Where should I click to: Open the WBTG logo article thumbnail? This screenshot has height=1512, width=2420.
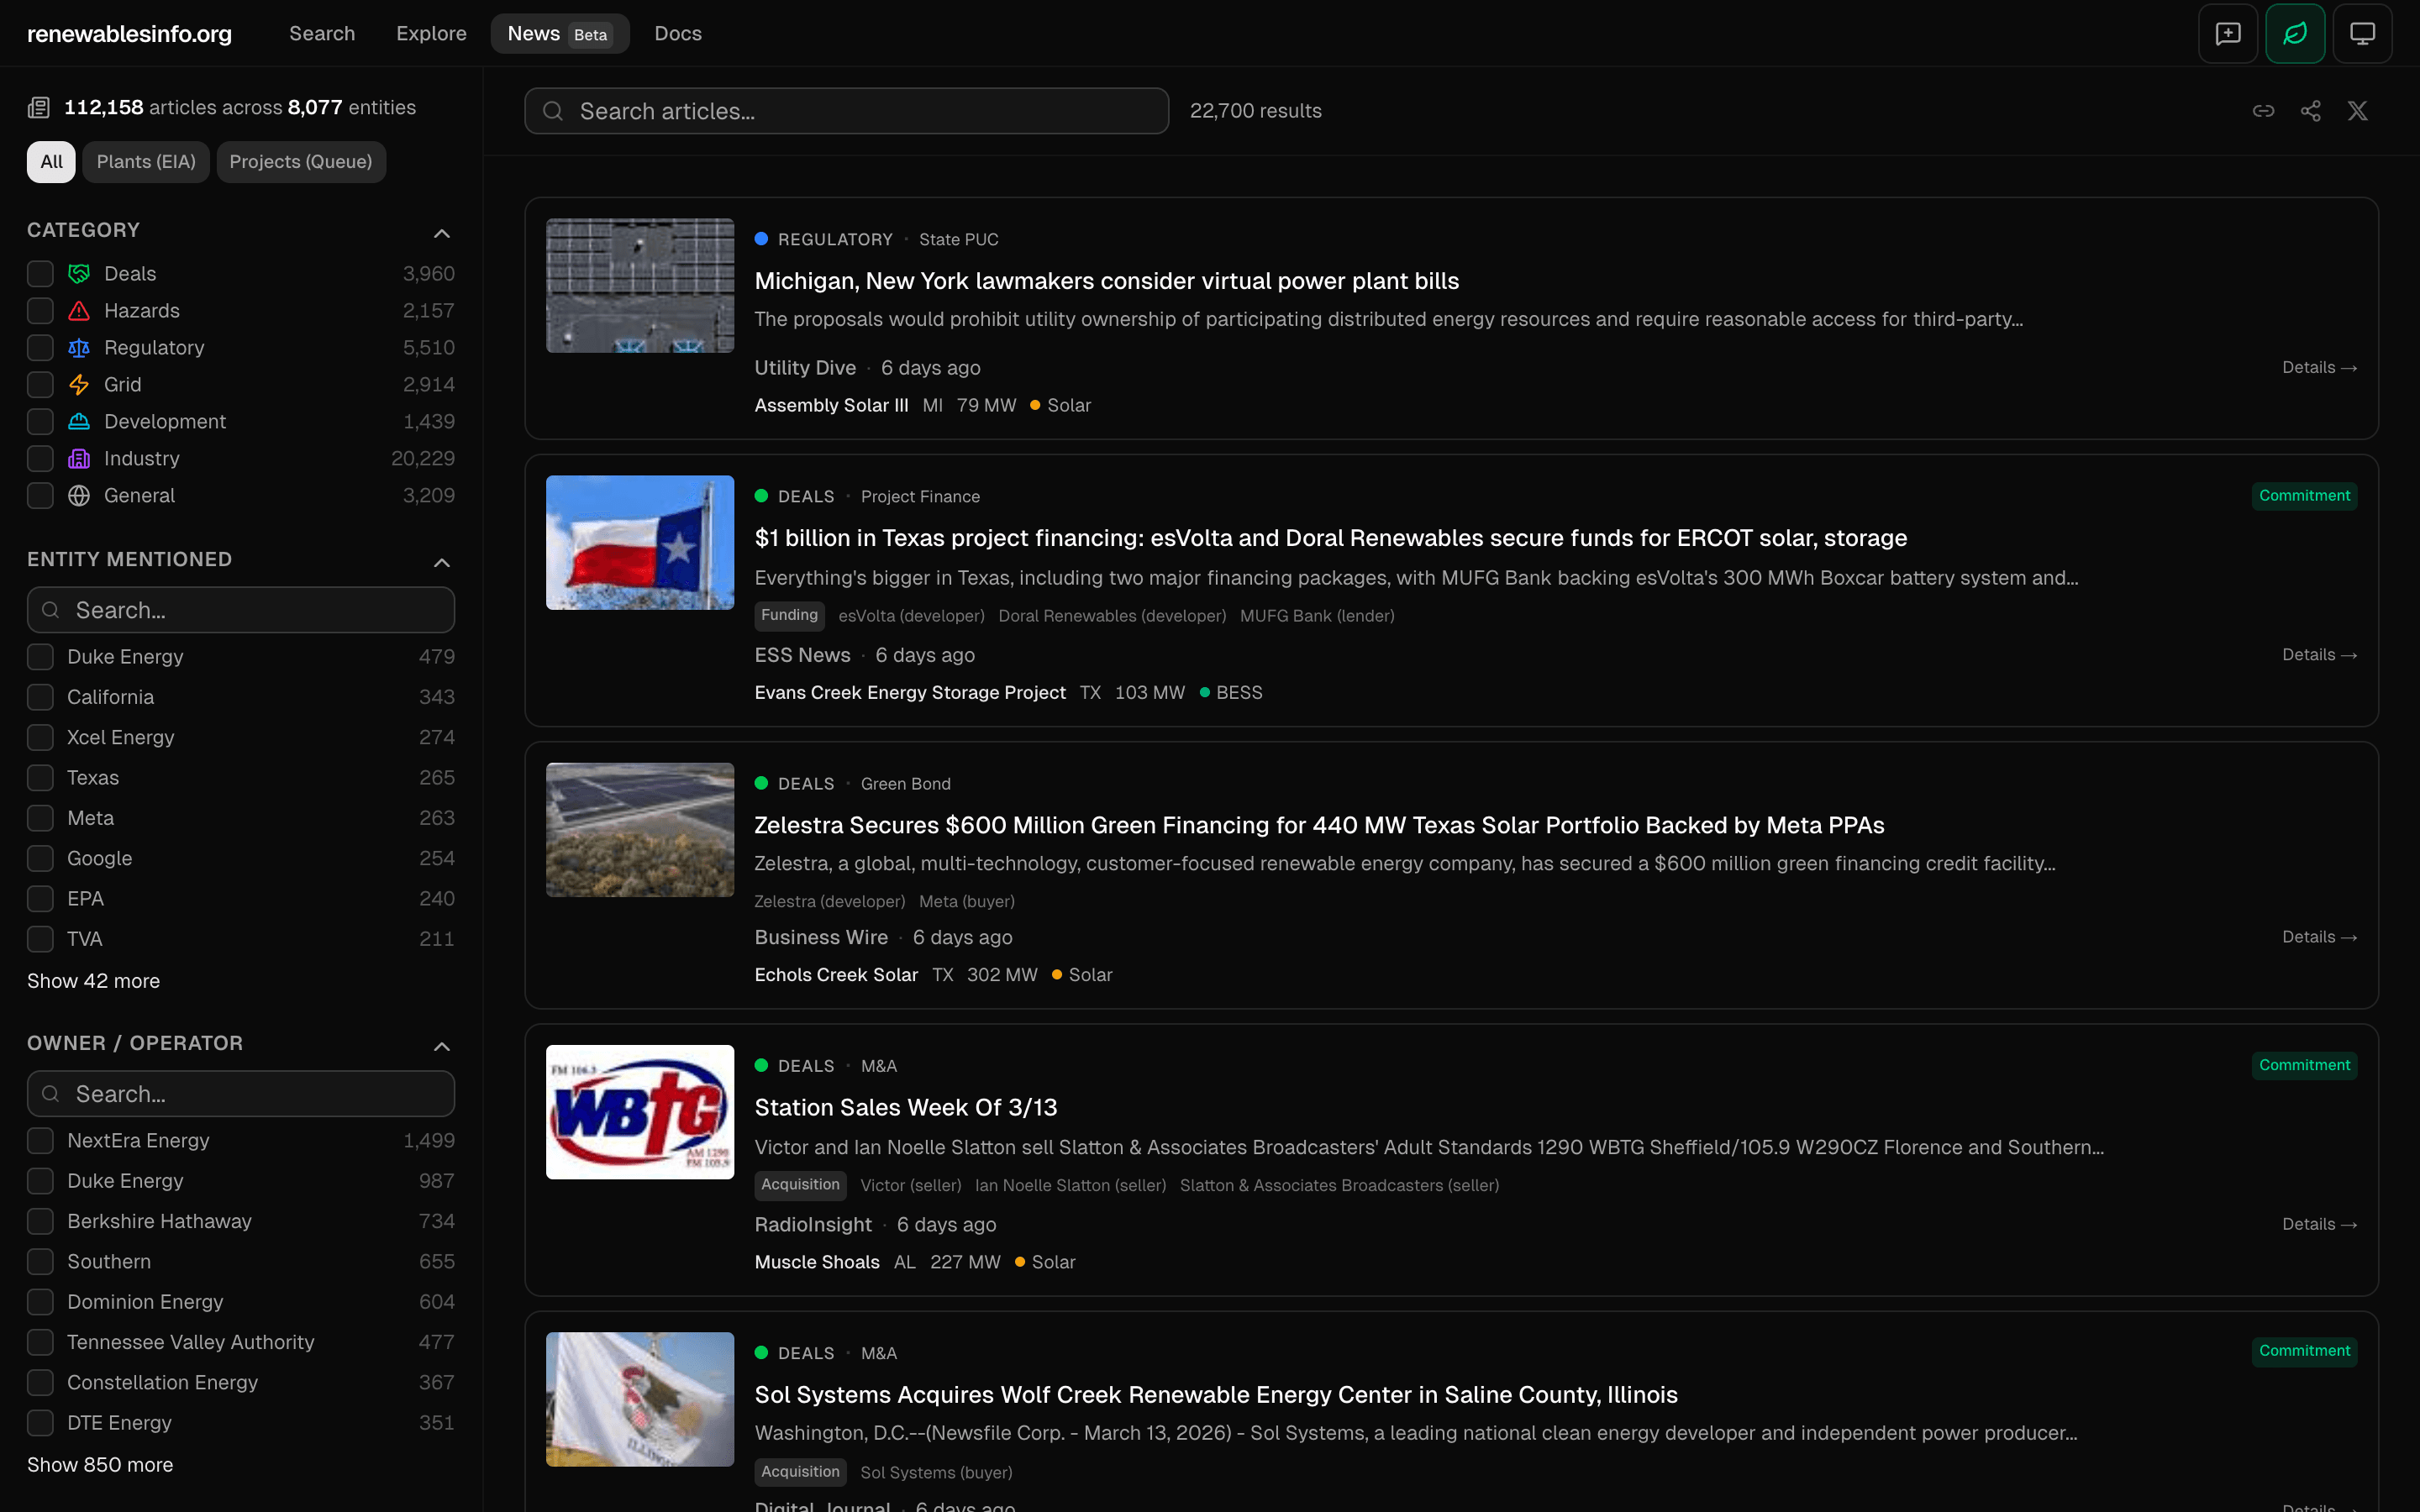tap(640, 1112)
